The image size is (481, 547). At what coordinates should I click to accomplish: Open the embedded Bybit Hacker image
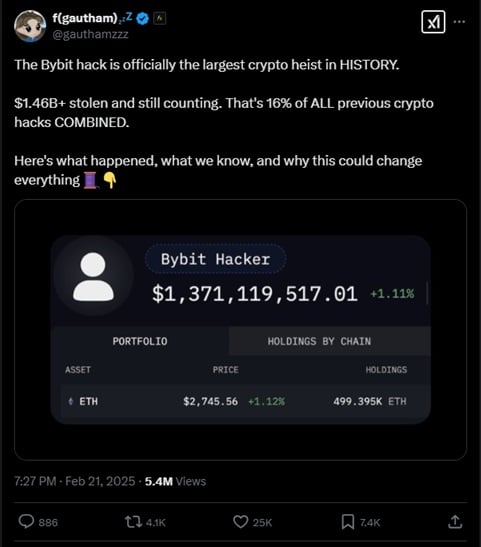[241, 330]
